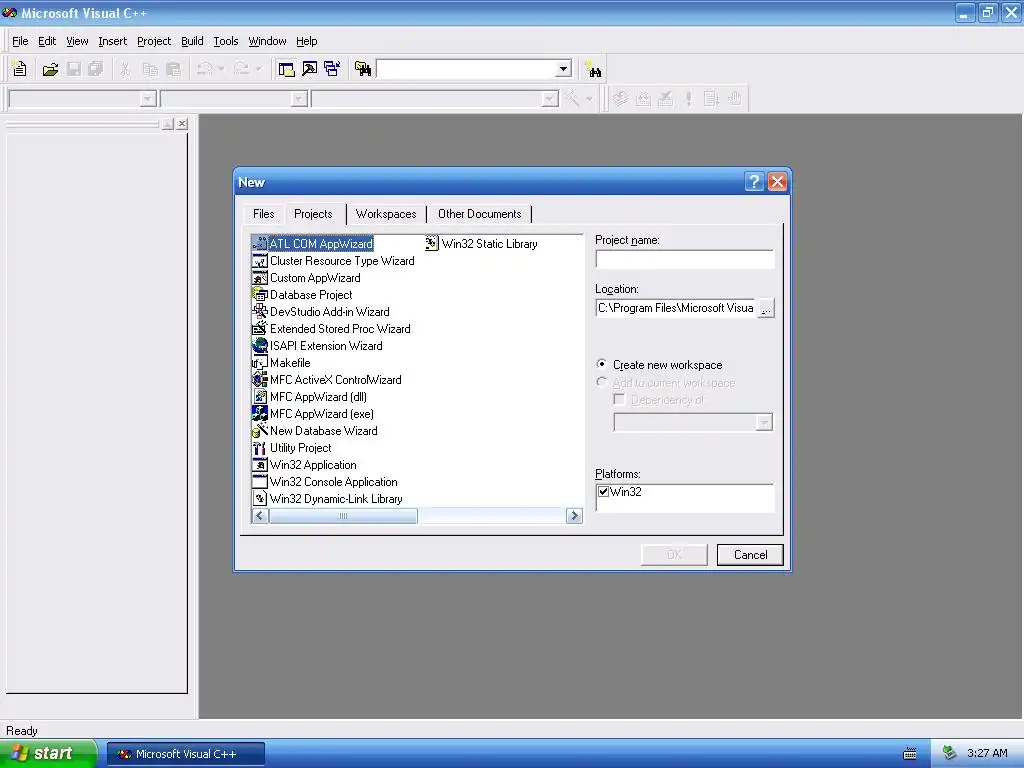
Task: Select Extended Stored Proc Wizard
Action: [x=331, y=328]
